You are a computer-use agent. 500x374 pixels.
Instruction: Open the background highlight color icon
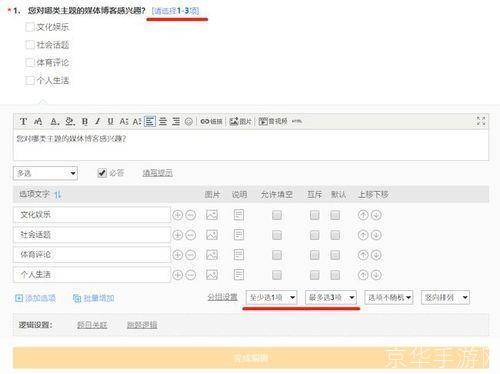[x=70, y=121]
